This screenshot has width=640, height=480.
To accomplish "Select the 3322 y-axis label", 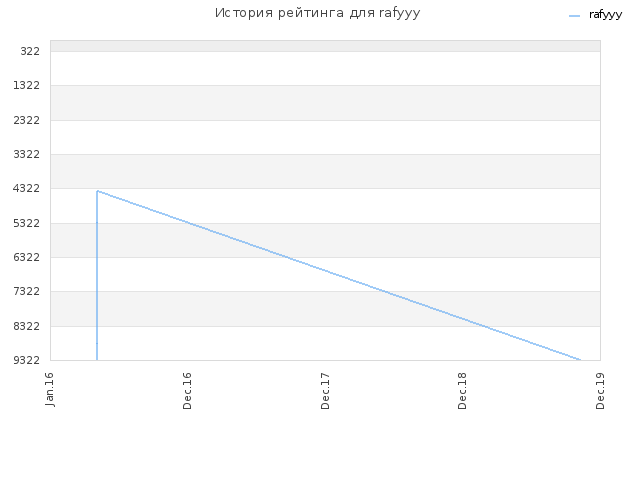I will (27, 154).
